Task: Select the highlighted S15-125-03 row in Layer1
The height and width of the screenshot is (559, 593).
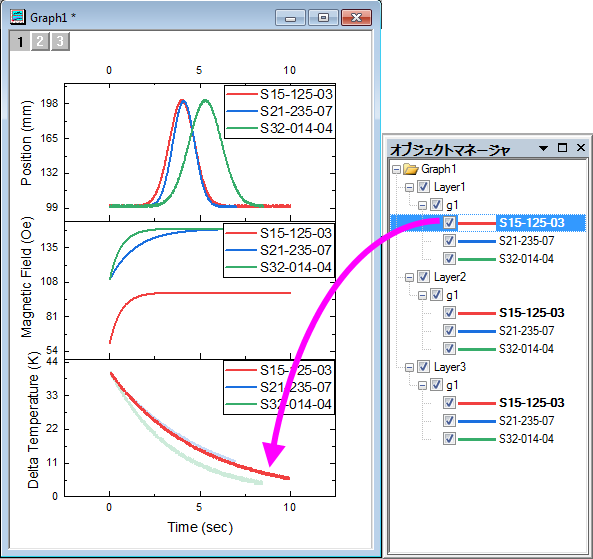Action: 488,223
